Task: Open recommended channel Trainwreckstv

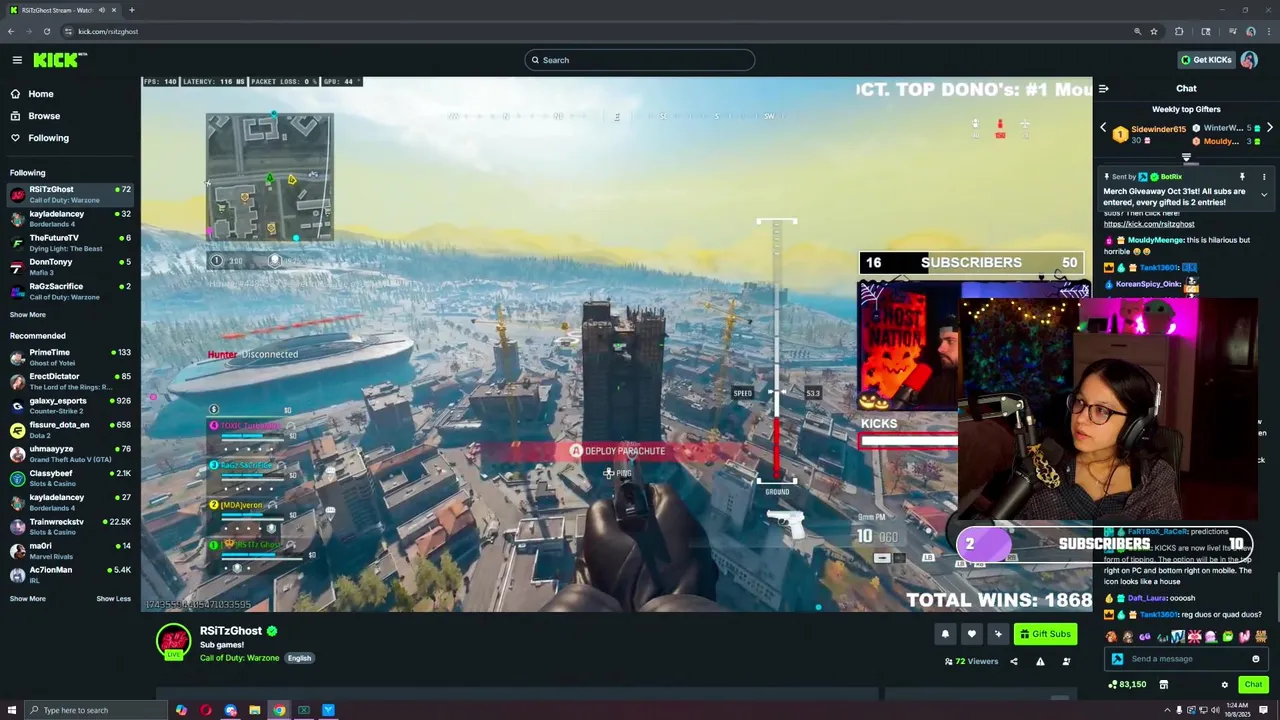Action: click(70, 526)
